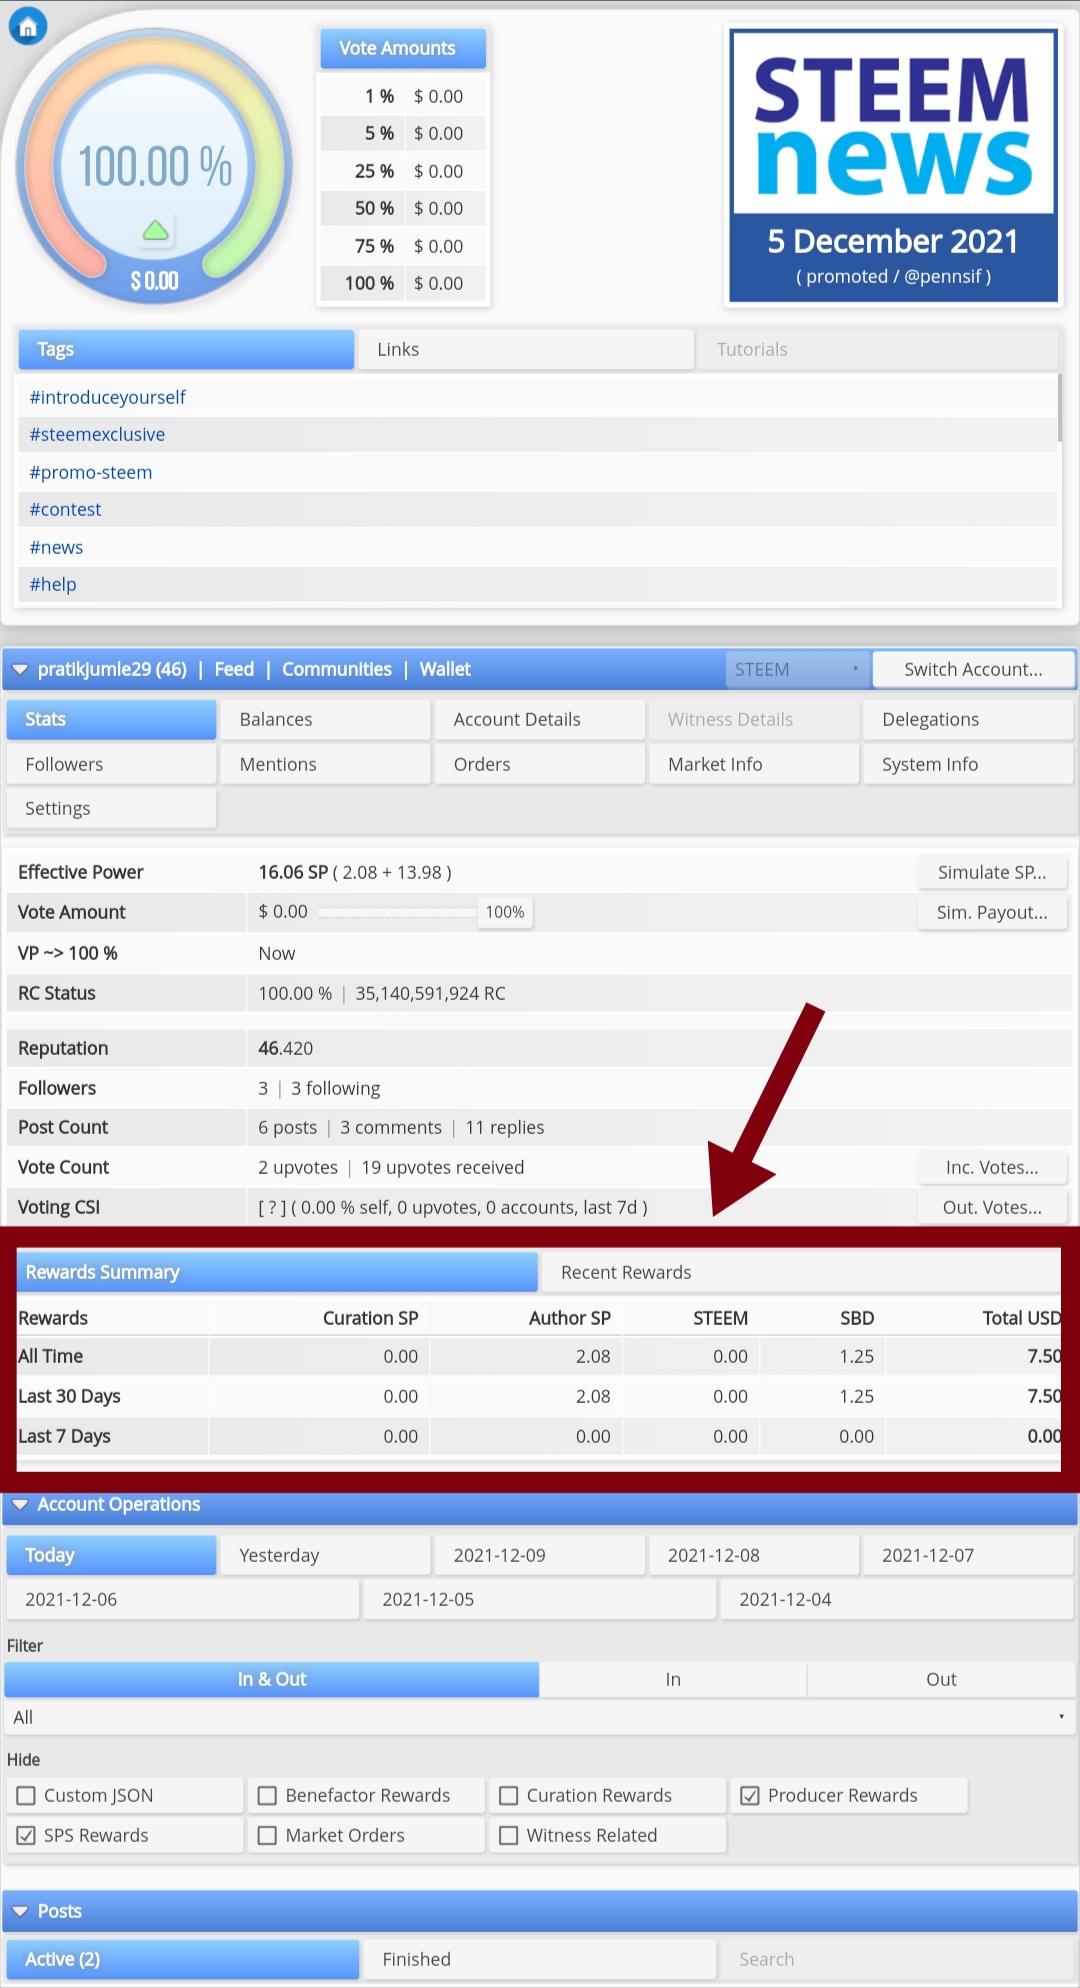
Task: Open the Wallet link
Action: pos(445,670)
